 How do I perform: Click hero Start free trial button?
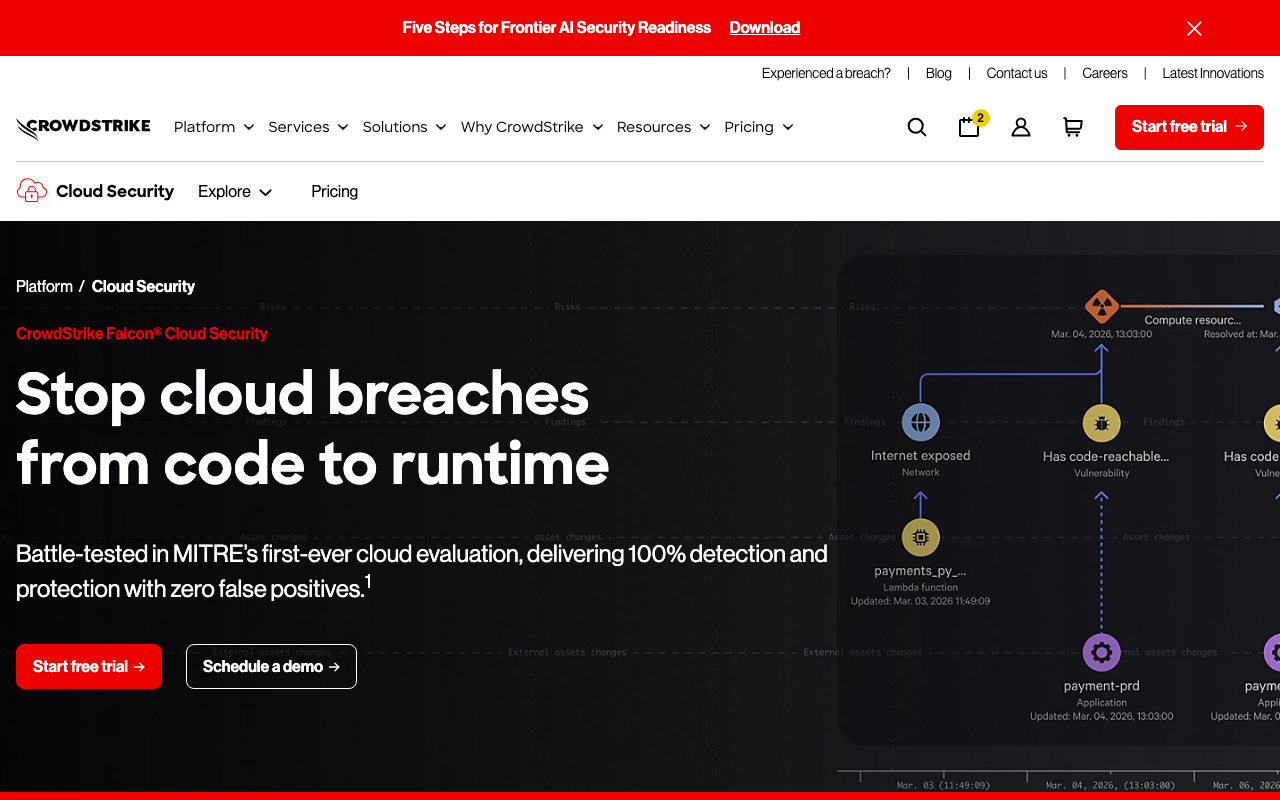click(x=89, y=666)
